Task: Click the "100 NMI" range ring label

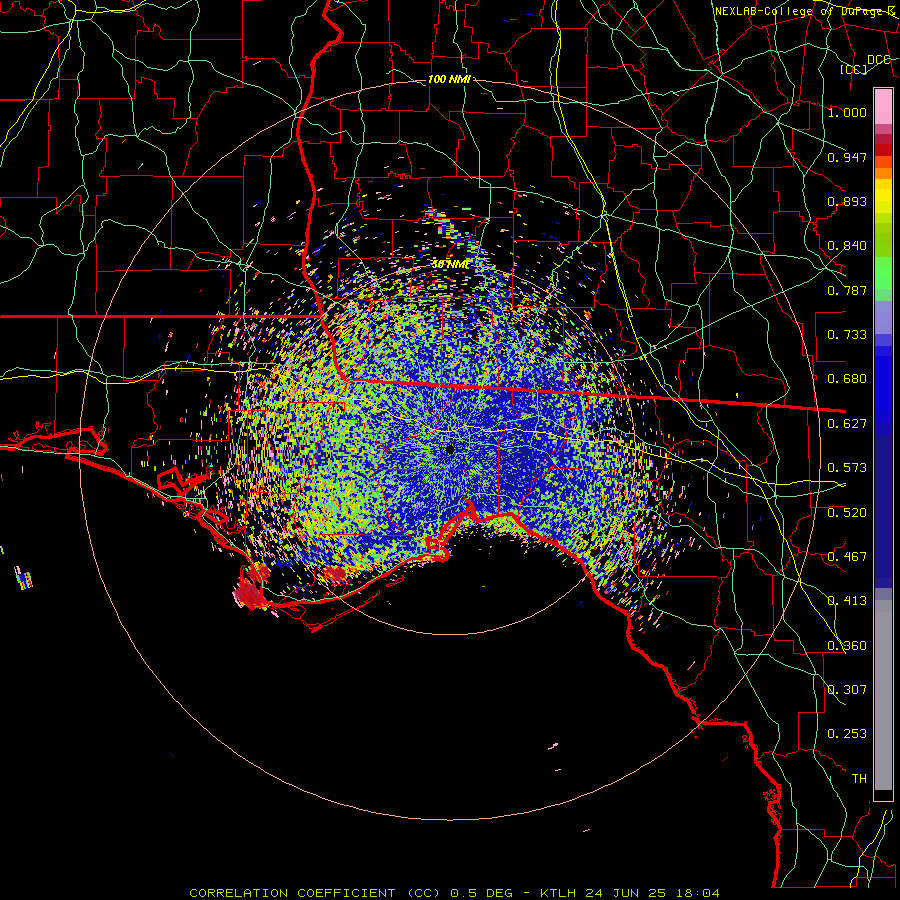Action: pyautogui.click(x=449, y=79)
